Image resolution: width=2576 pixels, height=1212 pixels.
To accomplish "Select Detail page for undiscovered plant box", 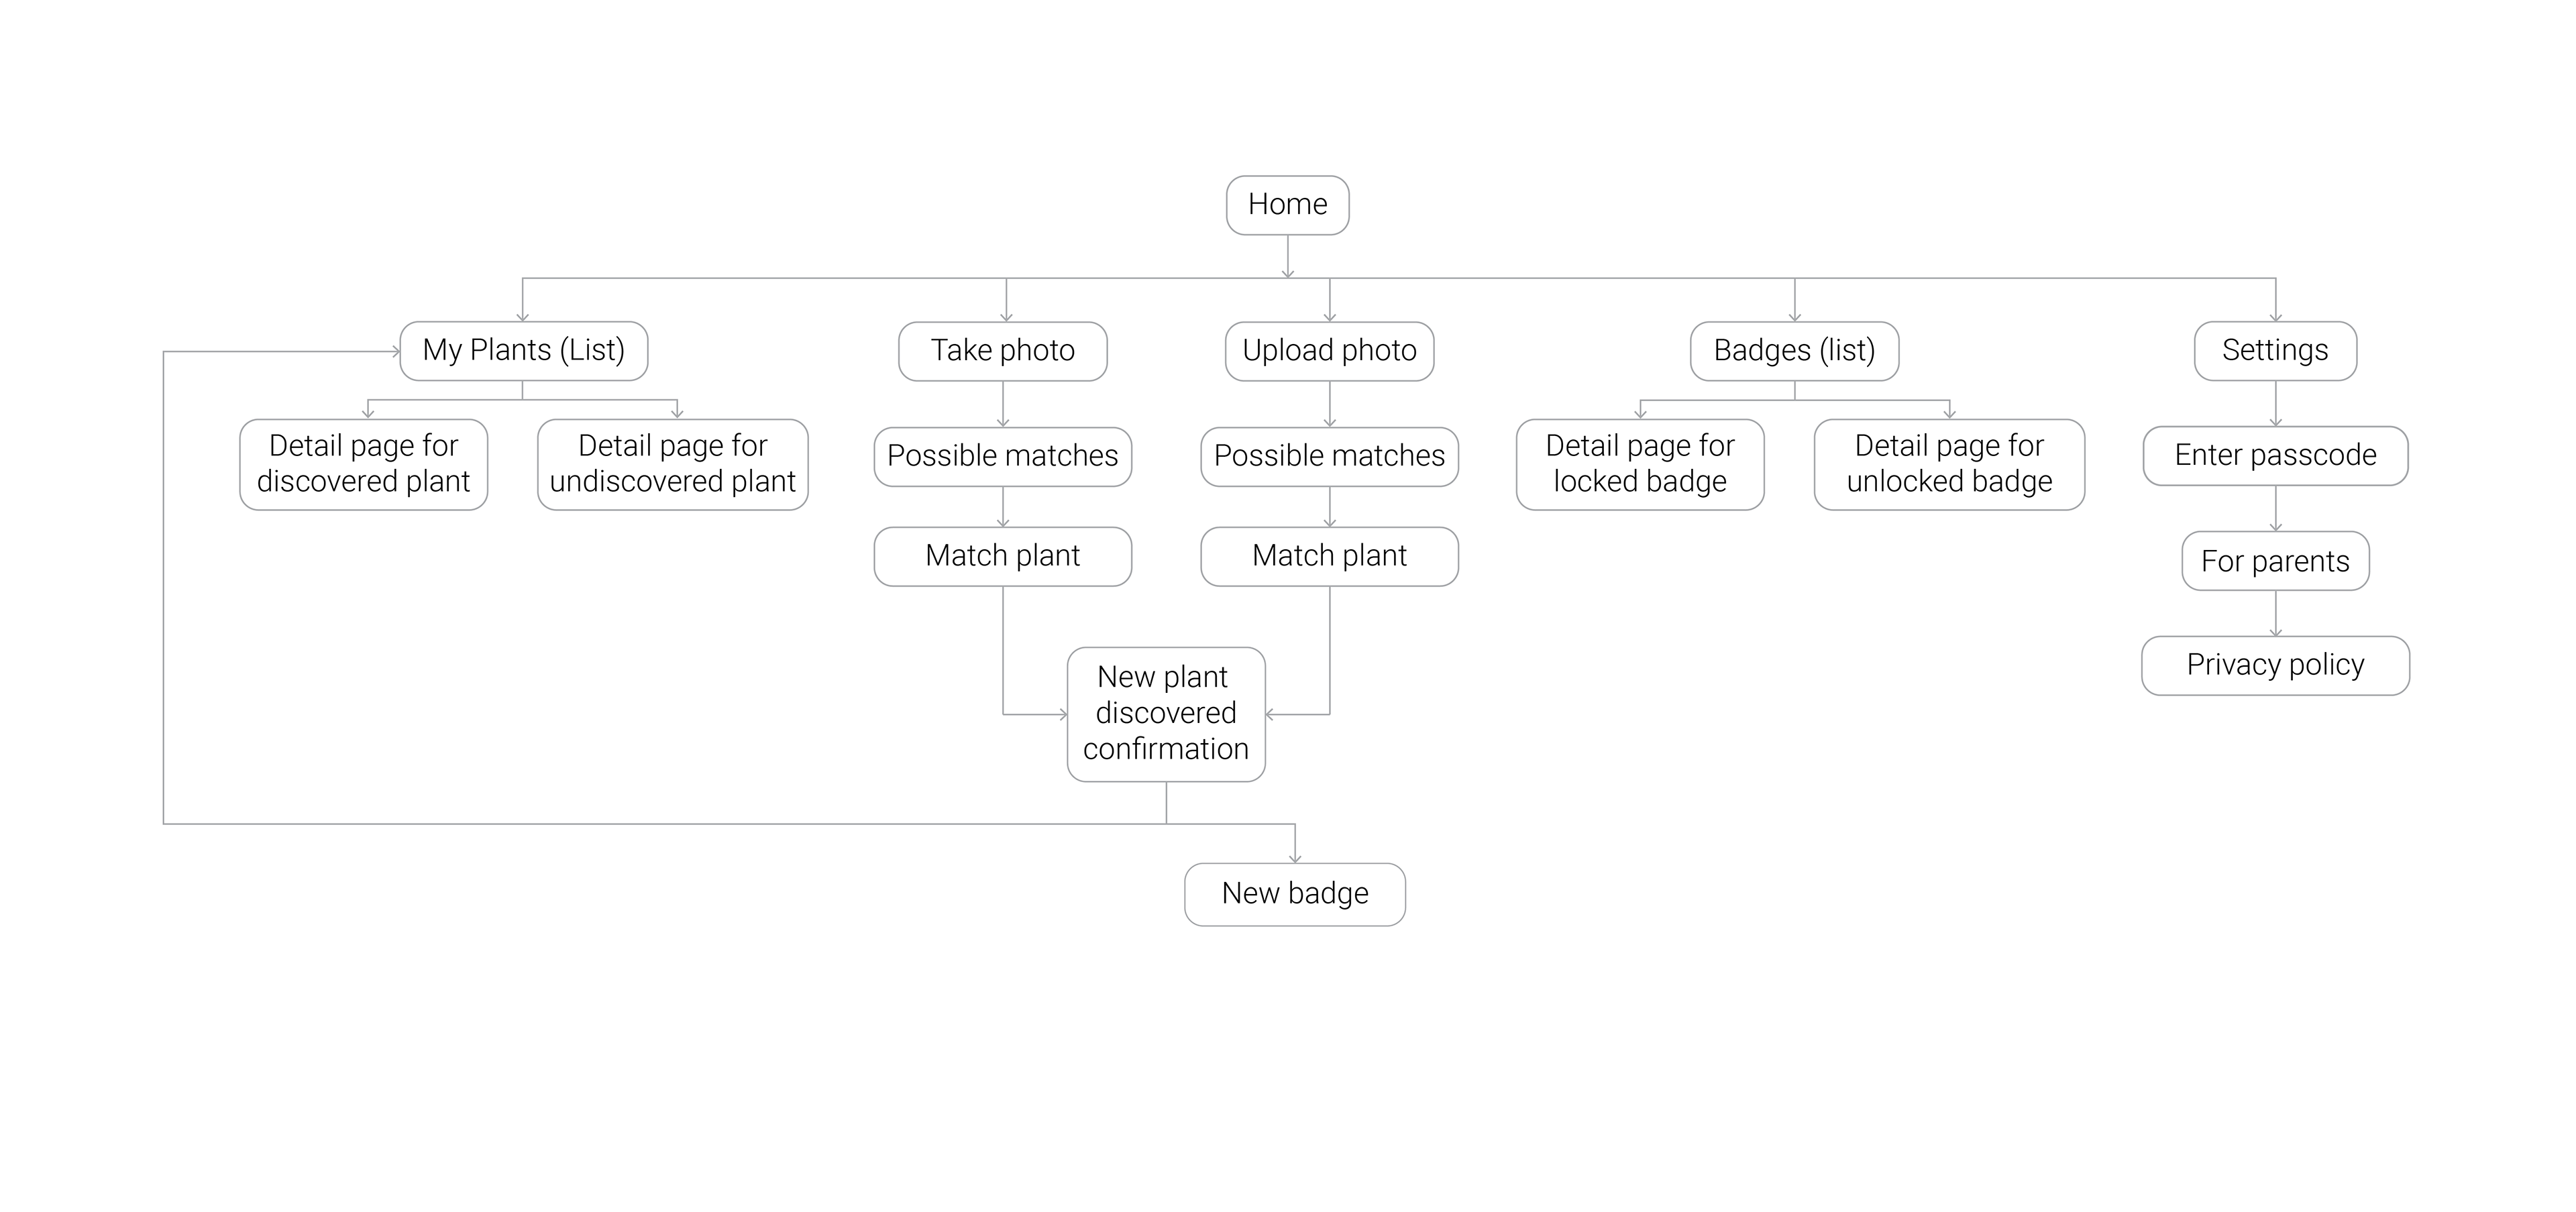I will tap(672, 464).
